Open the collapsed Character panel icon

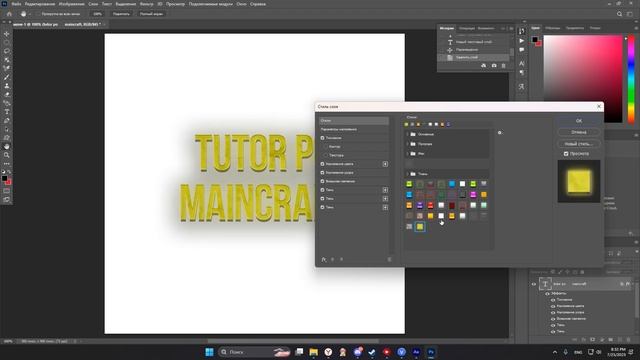(522, 64)
